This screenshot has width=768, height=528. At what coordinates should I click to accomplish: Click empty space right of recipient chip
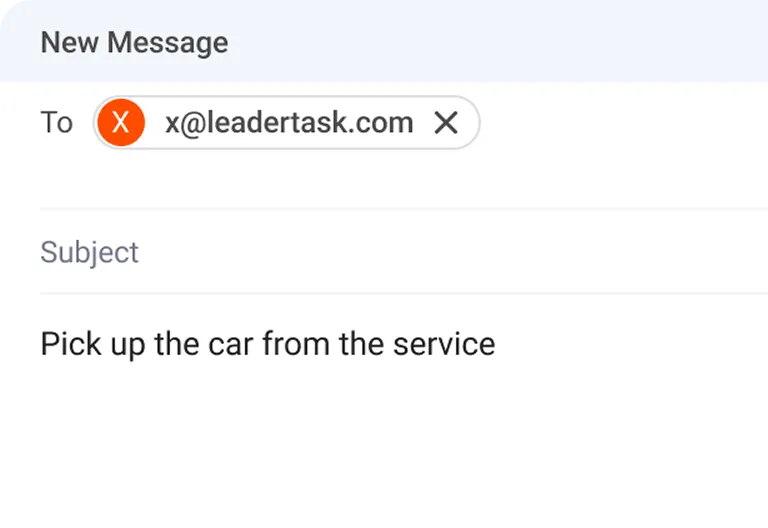click(620, 123)
